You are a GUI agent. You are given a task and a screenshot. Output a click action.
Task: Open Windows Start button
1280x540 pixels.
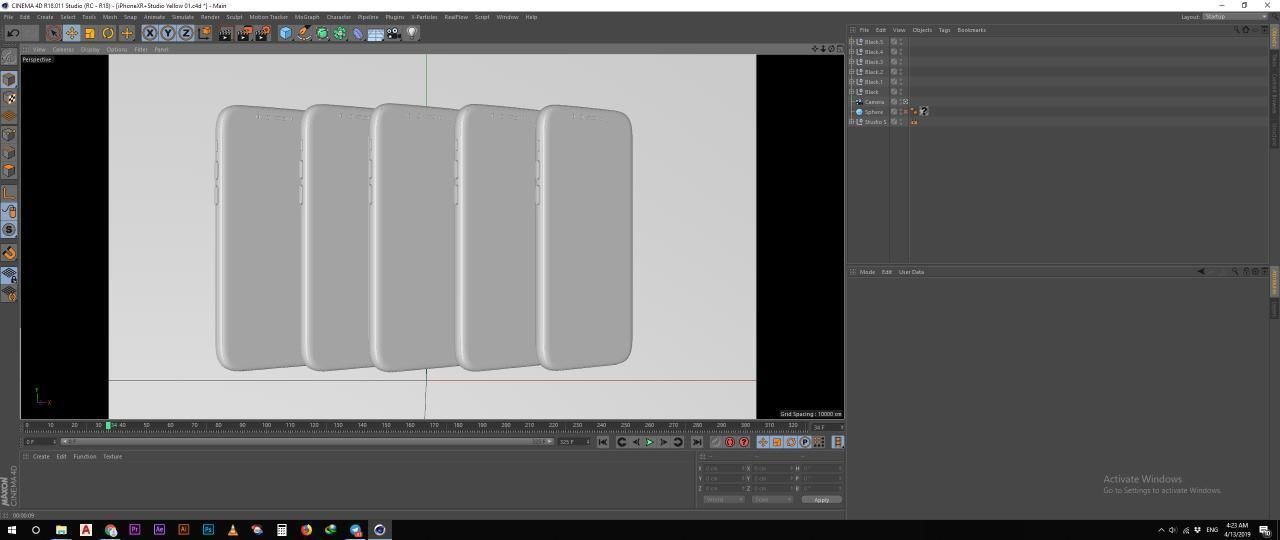[12, 530]
